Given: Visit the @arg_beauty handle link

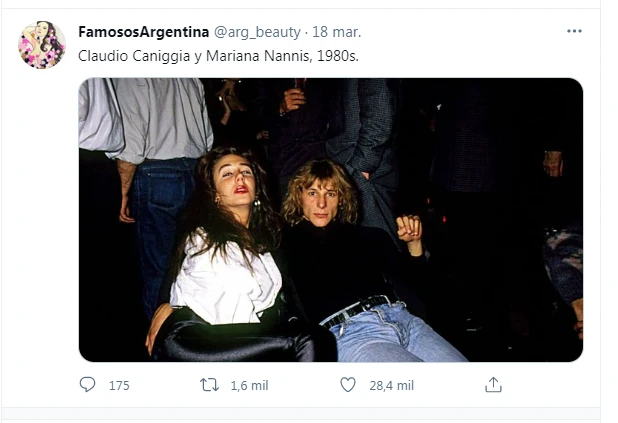Looking at the screenshot, I should point(257,32).
